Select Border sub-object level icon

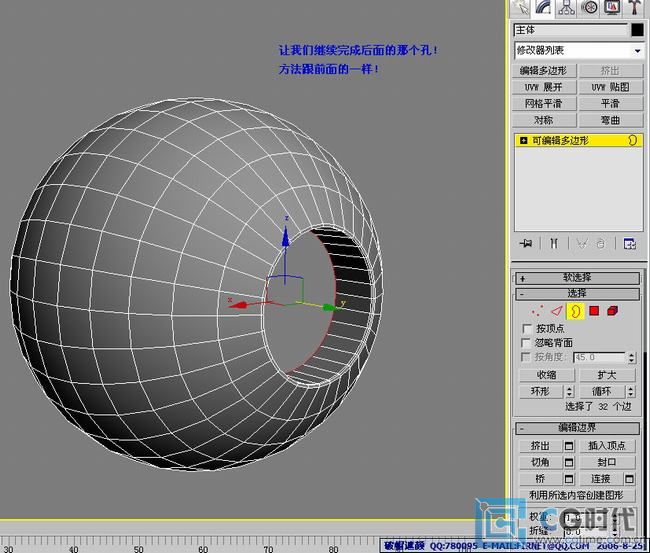575,311
